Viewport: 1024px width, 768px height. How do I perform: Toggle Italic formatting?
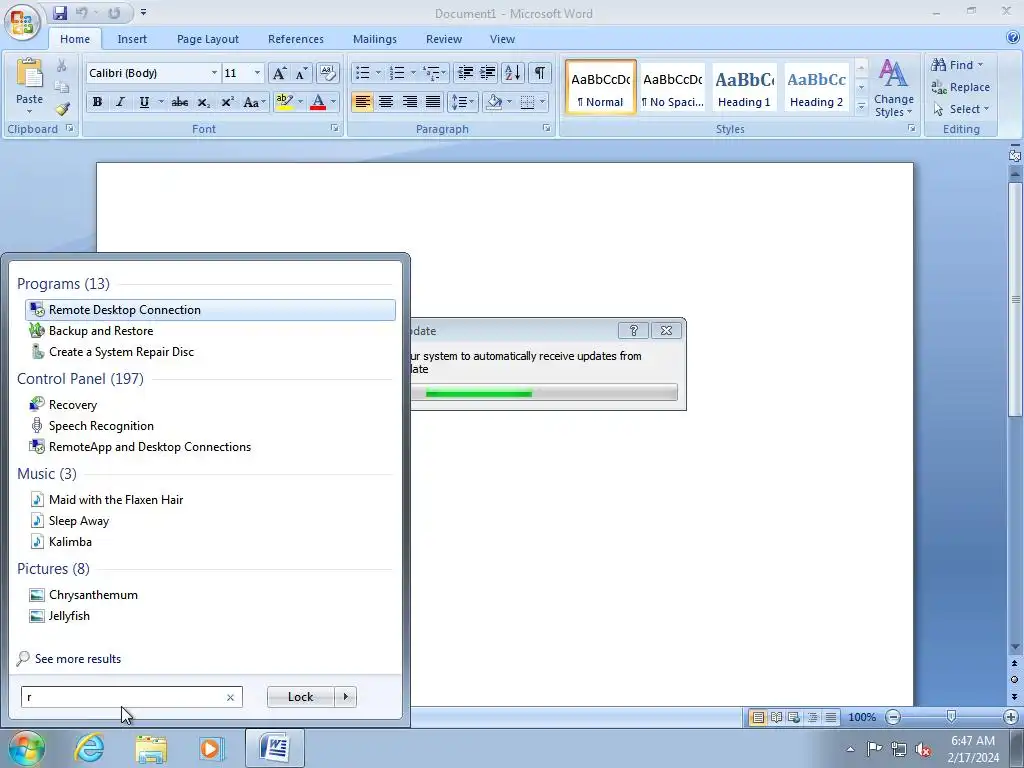(x=120, y=103)
